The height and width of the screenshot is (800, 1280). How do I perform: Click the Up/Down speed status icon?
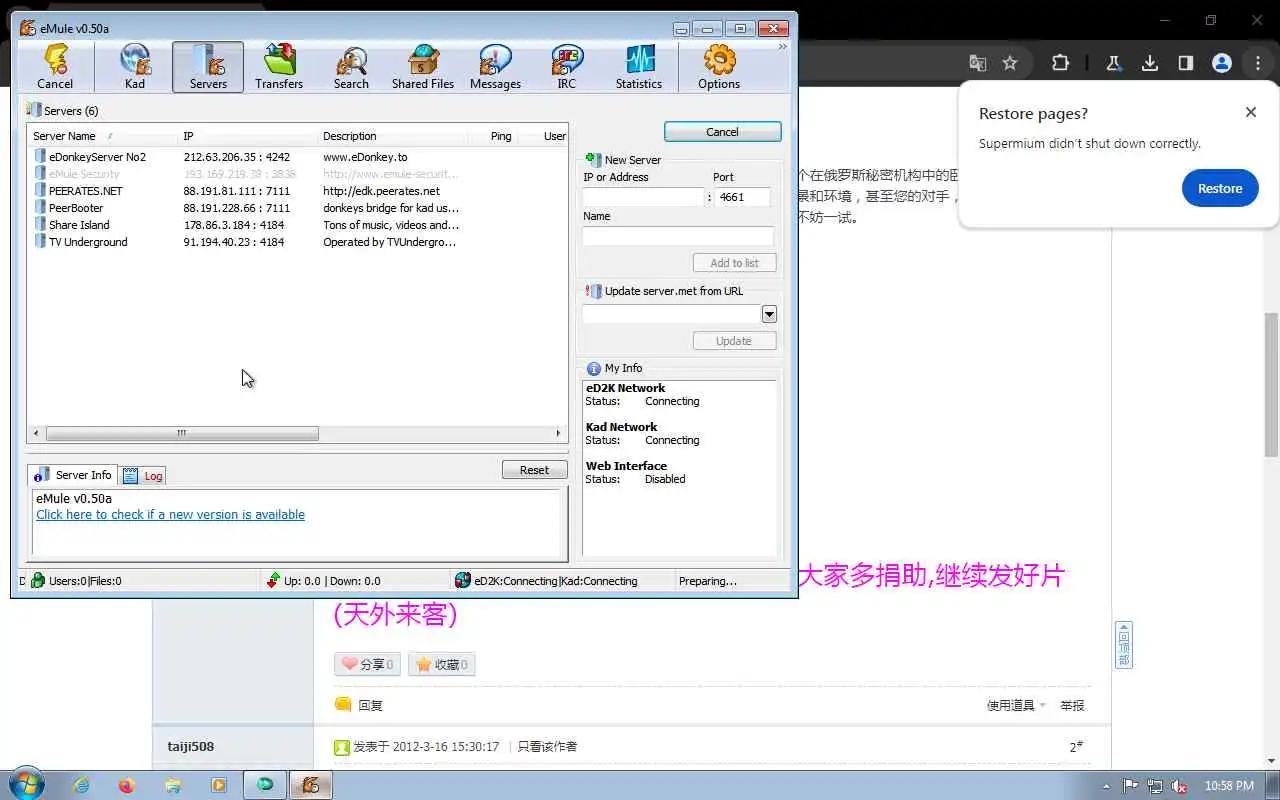point(273,580)
